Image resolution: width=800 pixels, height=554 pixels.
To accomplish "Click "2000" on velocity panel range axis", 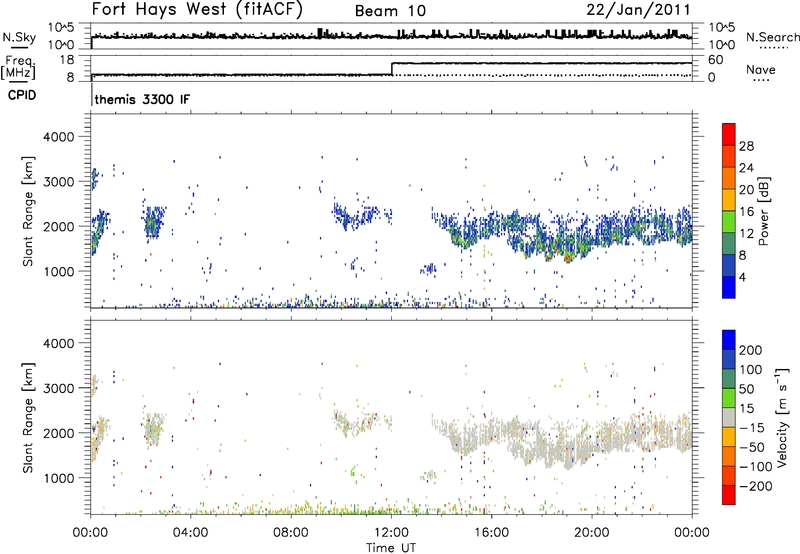I will pyautogui.click(x=58, y=433).
